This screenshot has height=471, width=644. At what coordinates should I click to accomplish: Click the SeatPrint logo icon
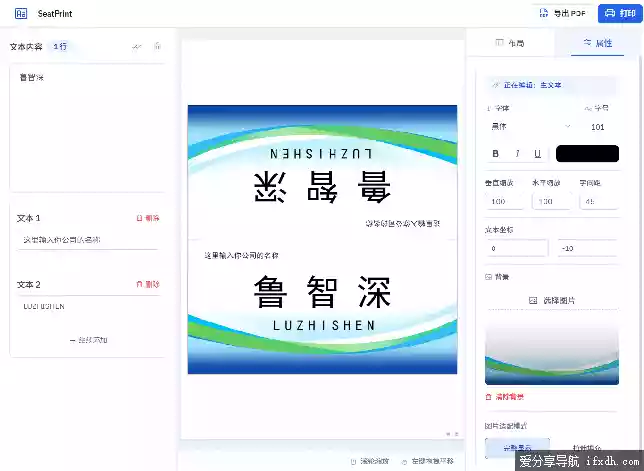(x=21, y=14)
